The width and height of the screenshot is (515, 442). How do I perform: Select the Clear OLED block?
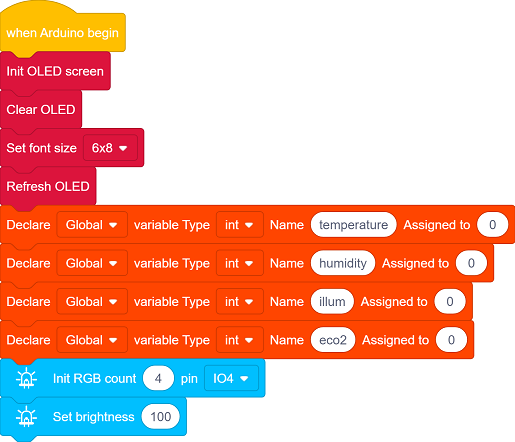(41, 109)
